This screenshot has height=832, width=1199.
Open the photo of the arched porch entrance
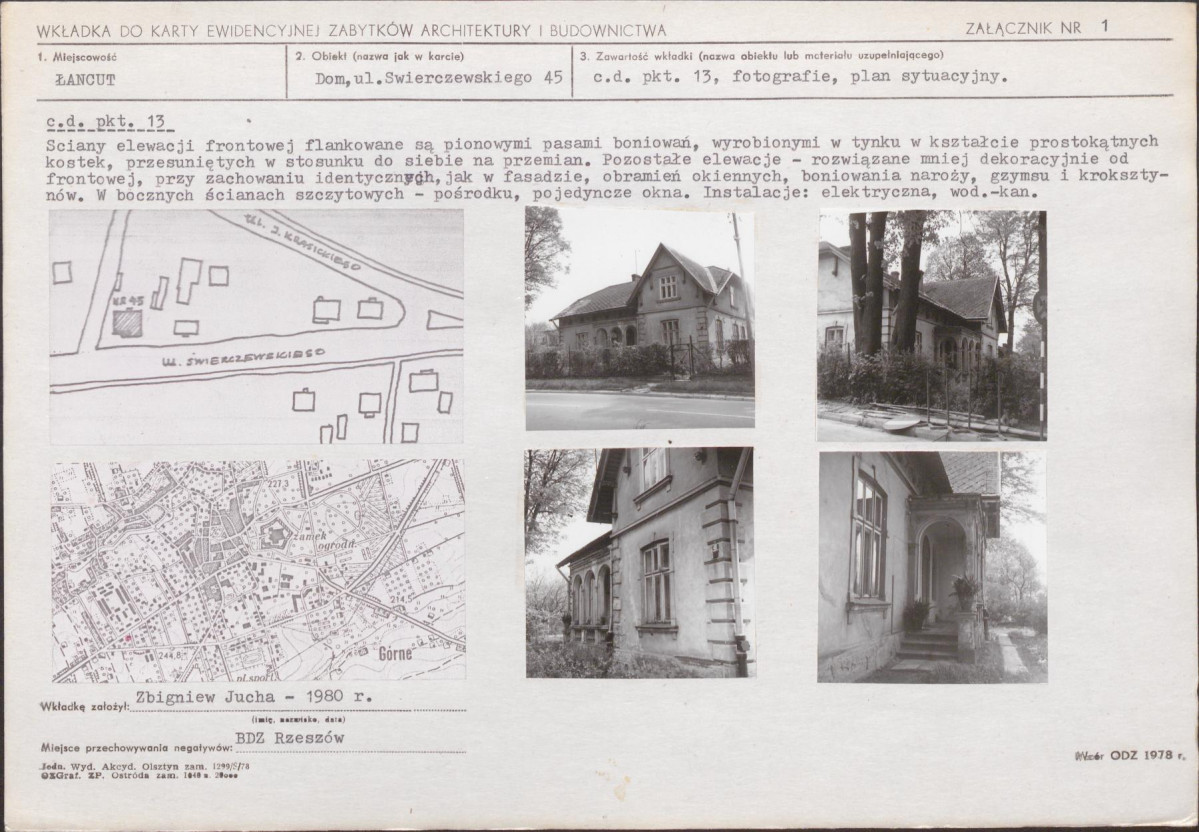(932, 567)
